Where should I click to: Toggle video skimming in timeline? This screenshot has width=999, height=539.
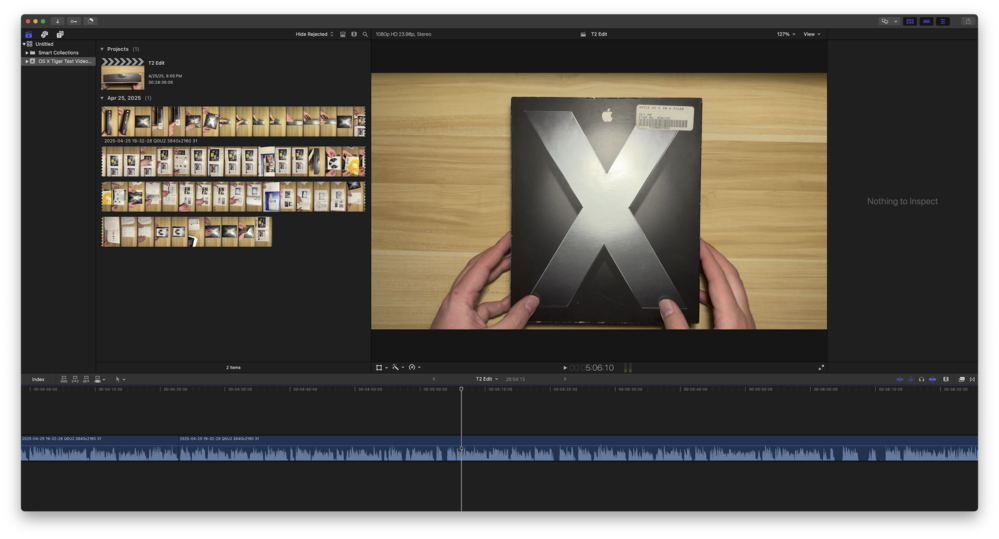point(900,380)
